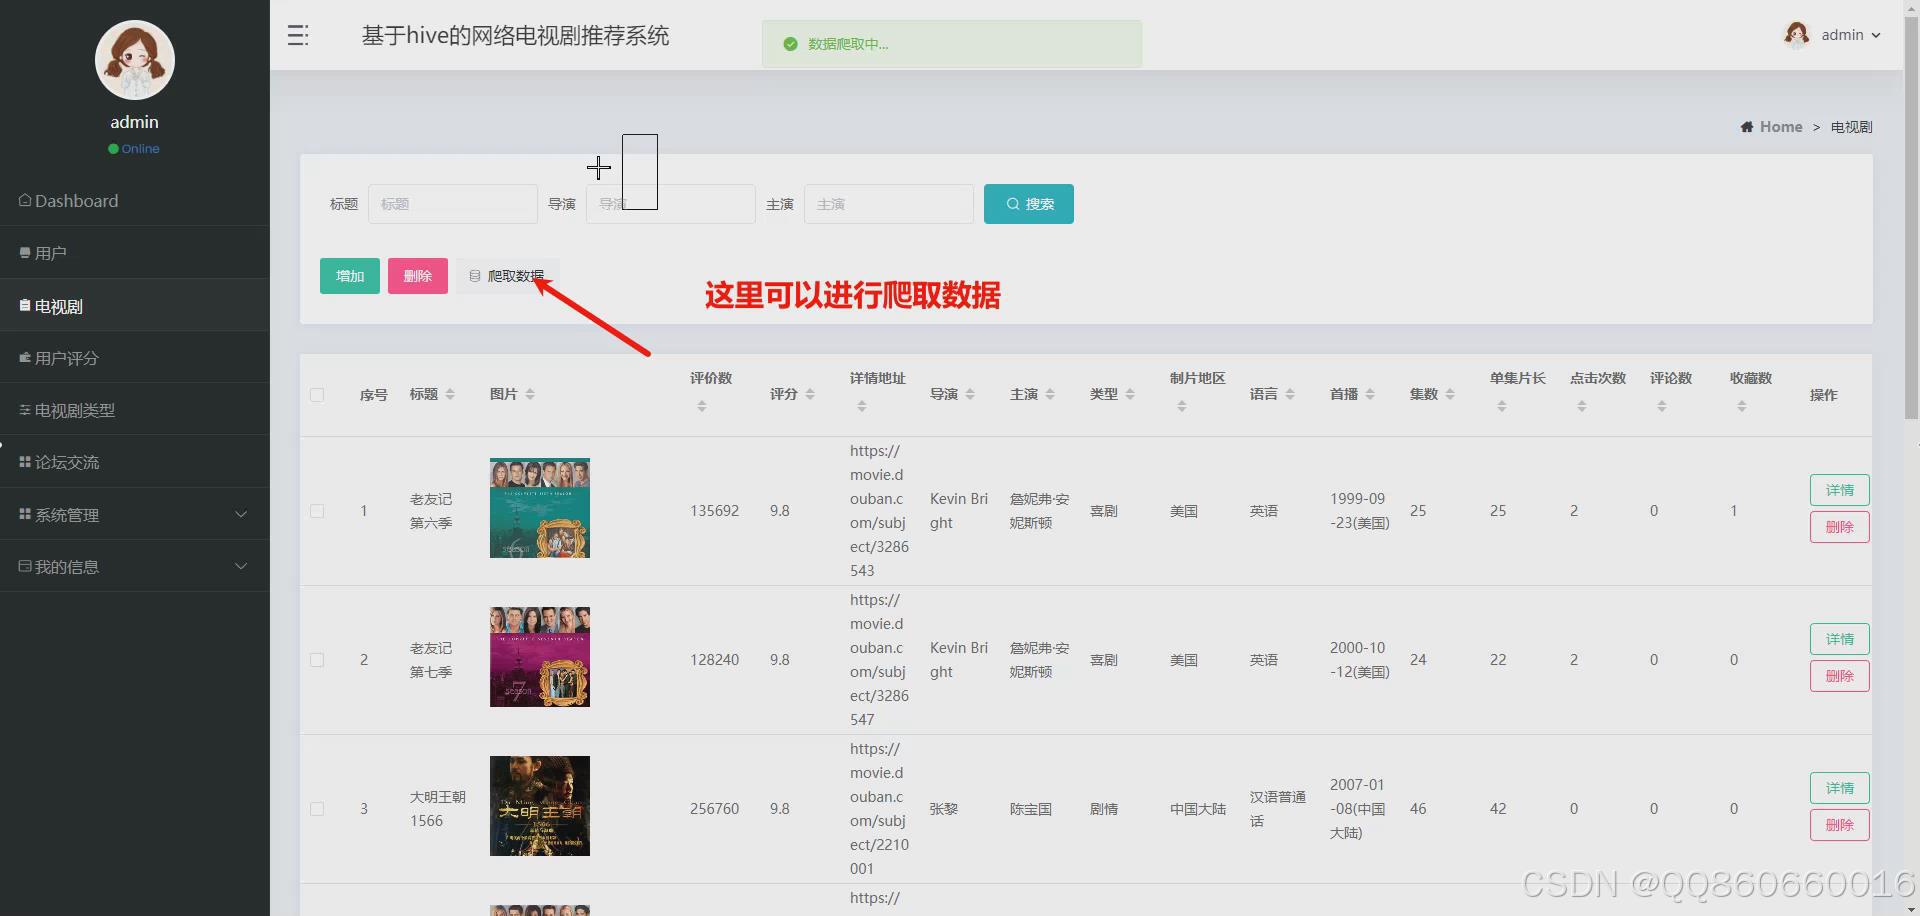Focus the 主演 search input field
The height and width of the screenshot is (916, 1920).
point(889,204)
